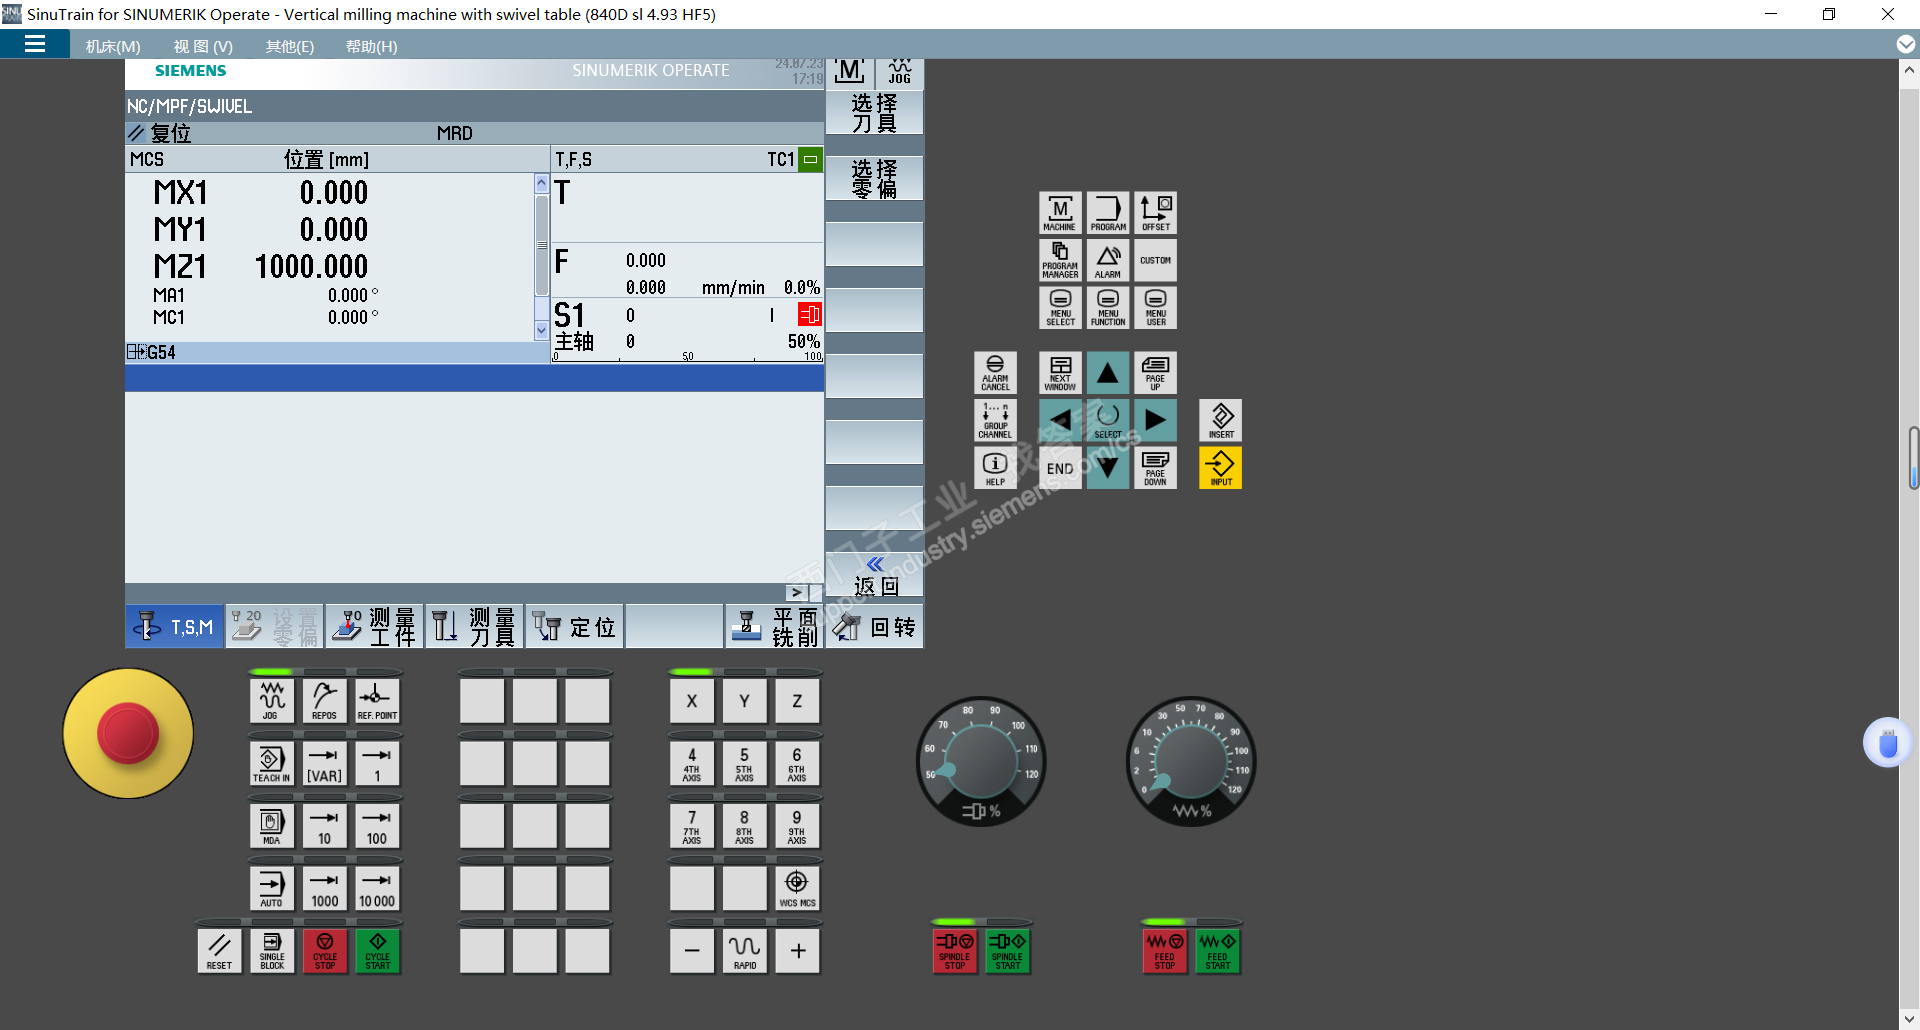1920x1030 pixels.
Task: Activate REPOS mode key
Action: tap(325, 701)
